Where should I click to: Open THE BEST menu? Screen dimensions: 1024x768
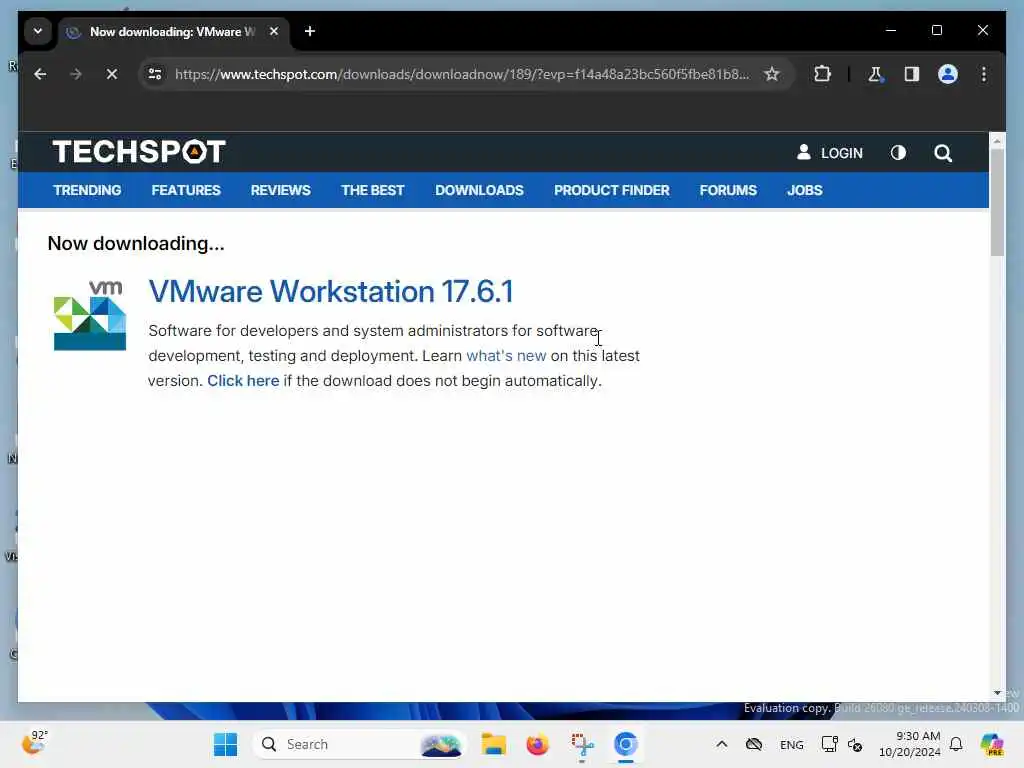click(x=373, y=190)
